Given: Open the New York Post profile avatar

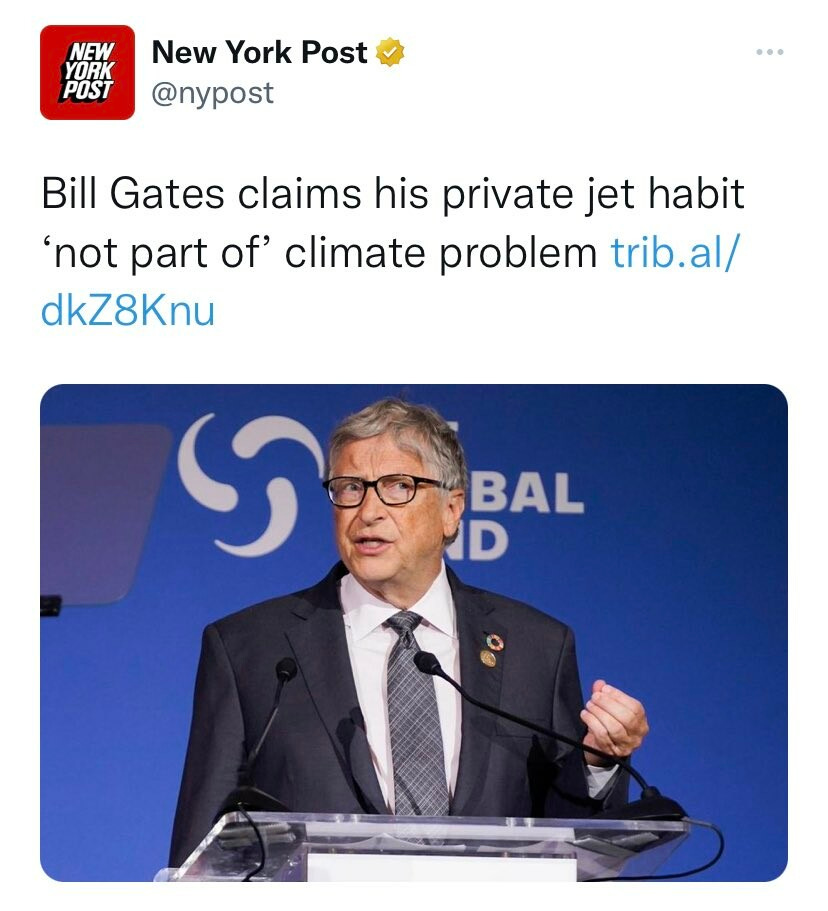Looking at the screenshot, I should [x=87, y=72].
